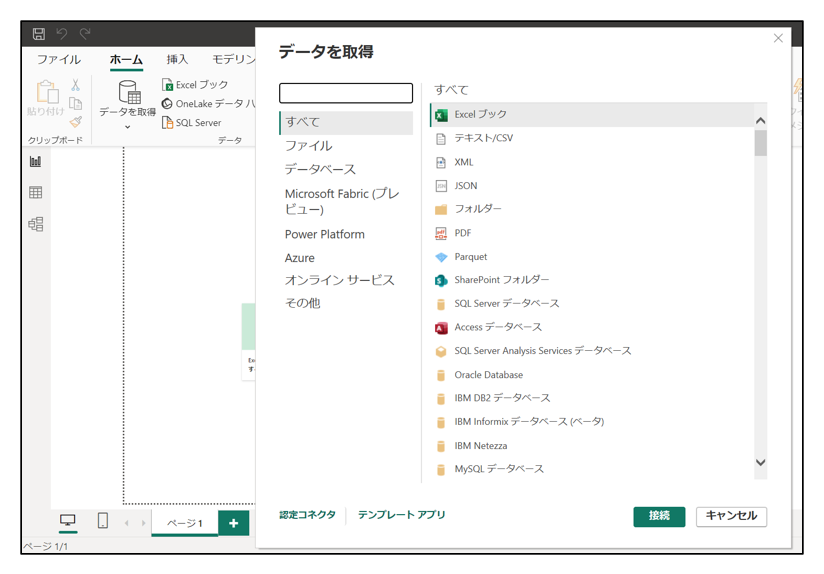824x574 pixels.
Task: Open the 挿入 ribbon tab
Action: pyautogui.click(x=177, y=59)
